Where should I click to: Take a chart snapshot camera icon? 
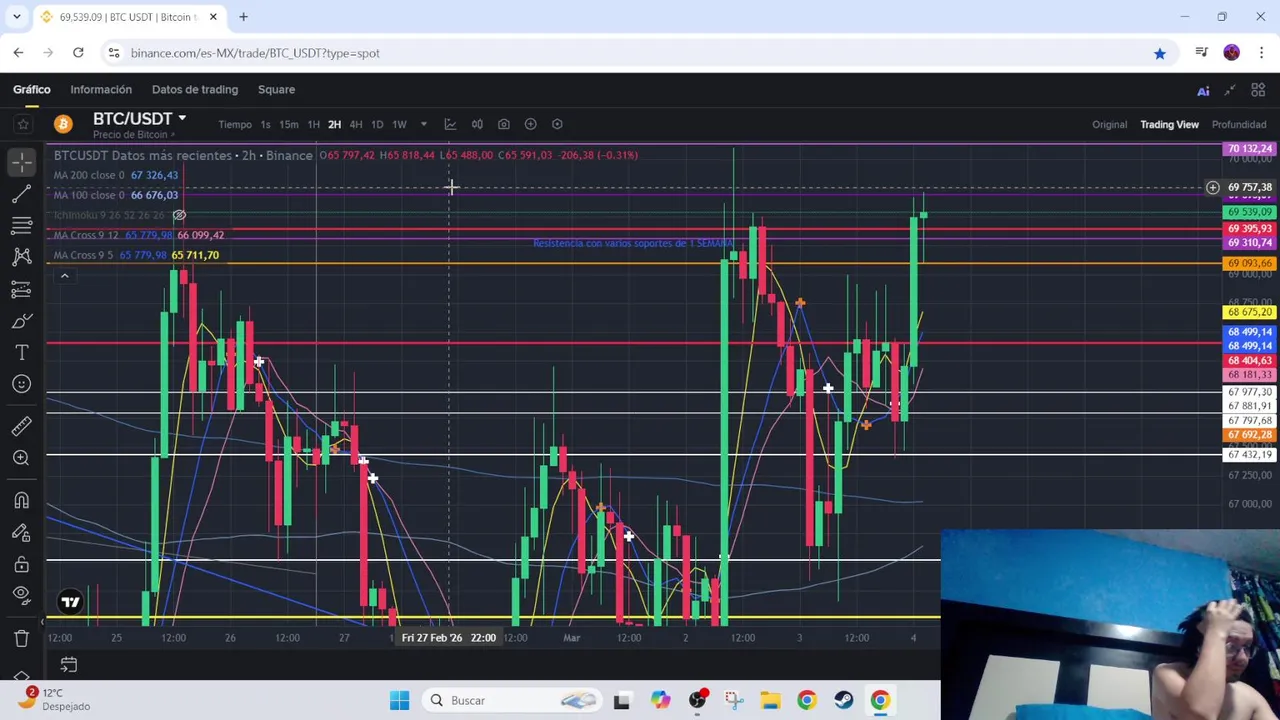pos(504,124)
